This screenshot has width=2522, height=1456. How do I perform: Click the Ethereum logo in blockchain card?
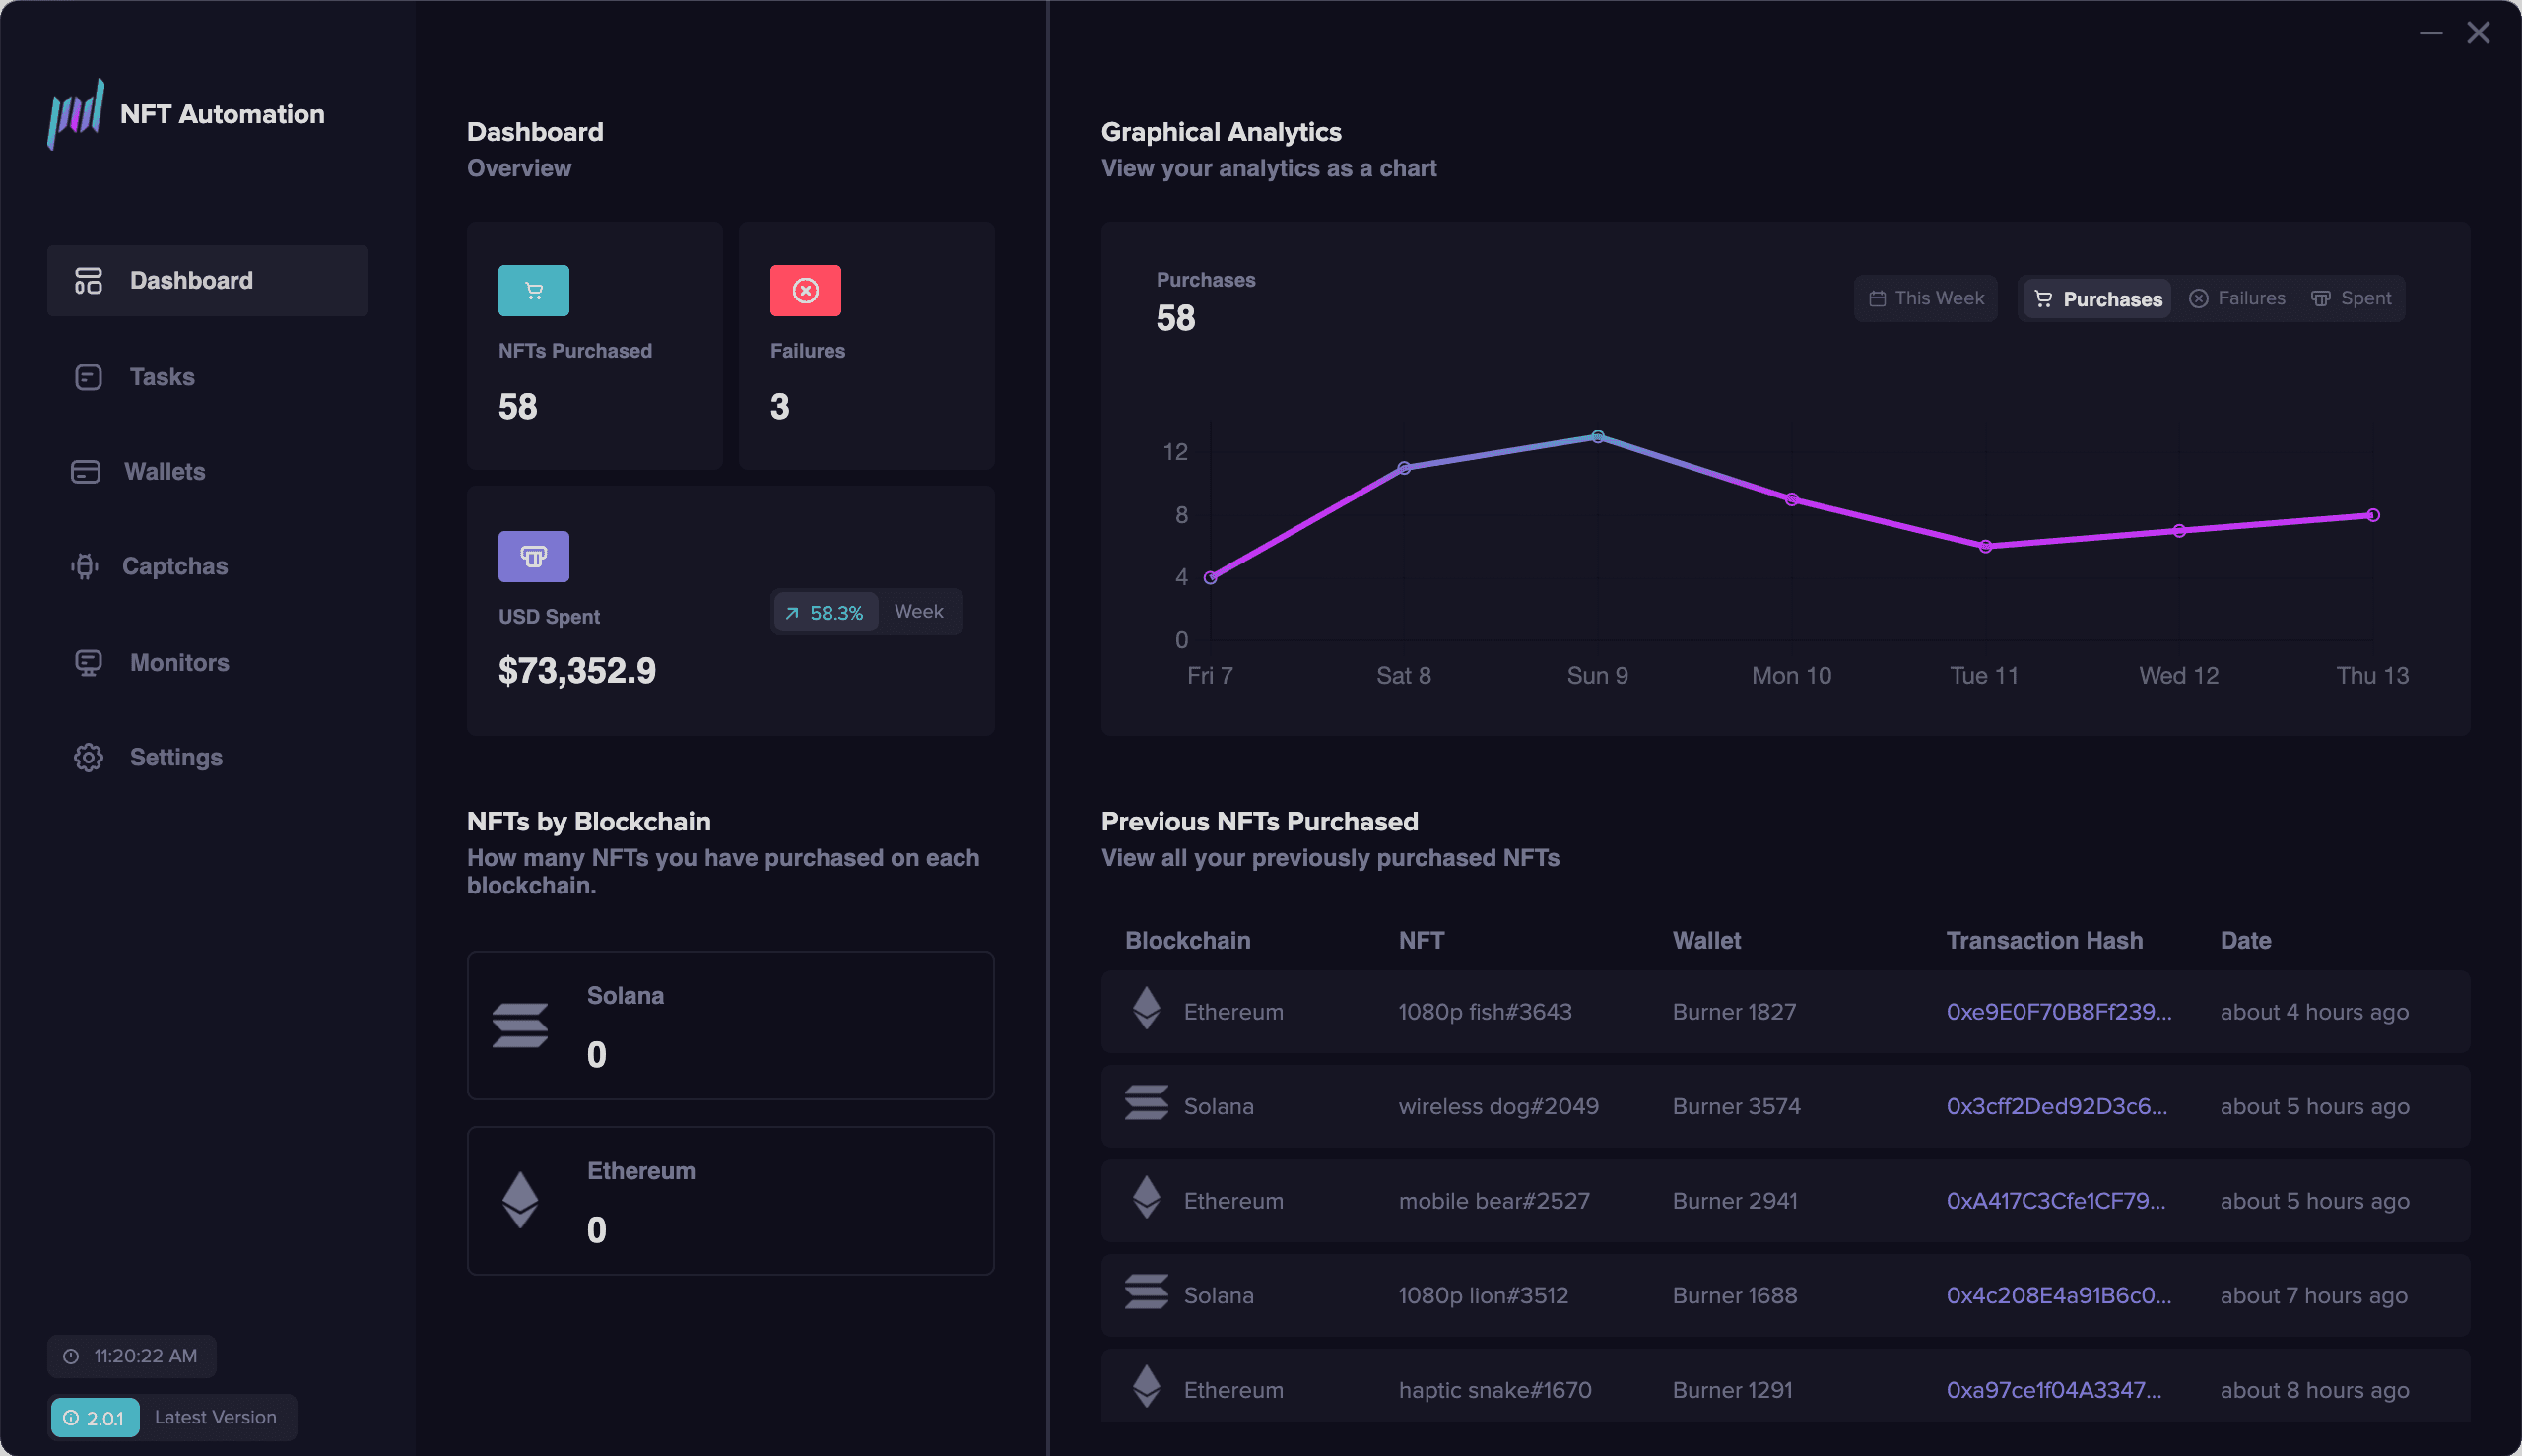click(x=520, y=1200)
